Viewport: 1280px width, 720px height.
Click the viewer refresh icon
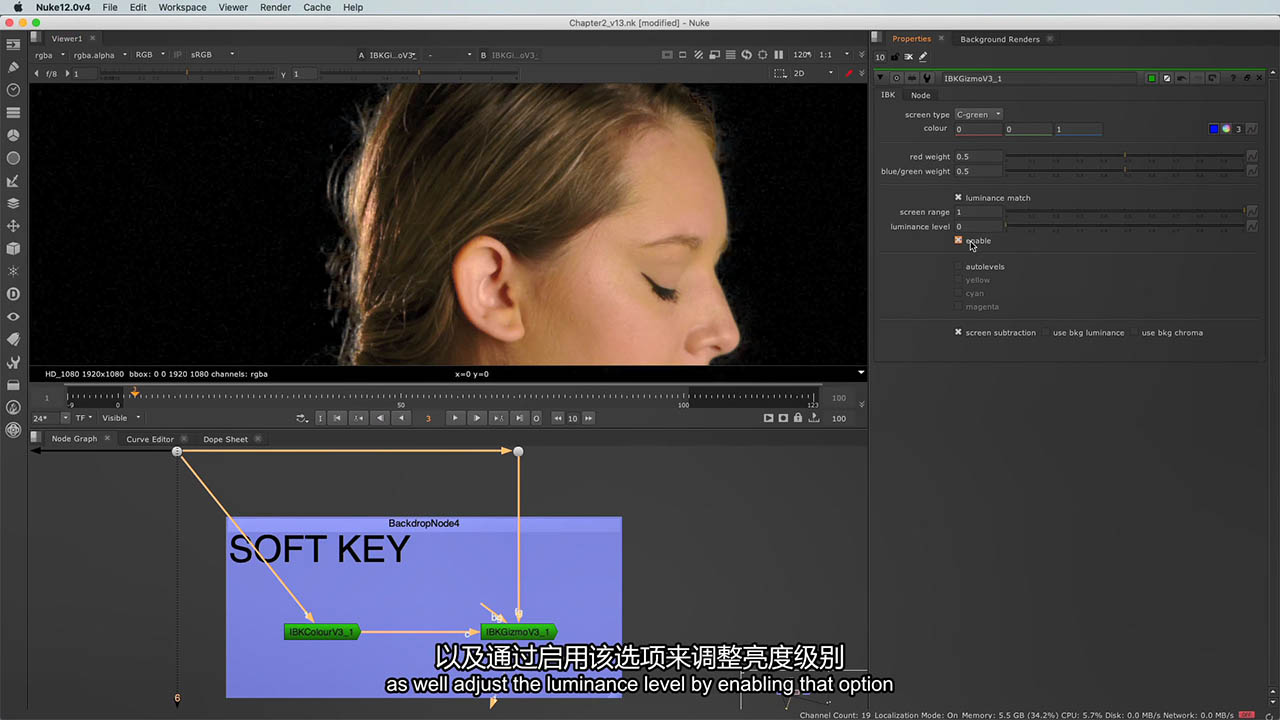[x=746, y=54]
